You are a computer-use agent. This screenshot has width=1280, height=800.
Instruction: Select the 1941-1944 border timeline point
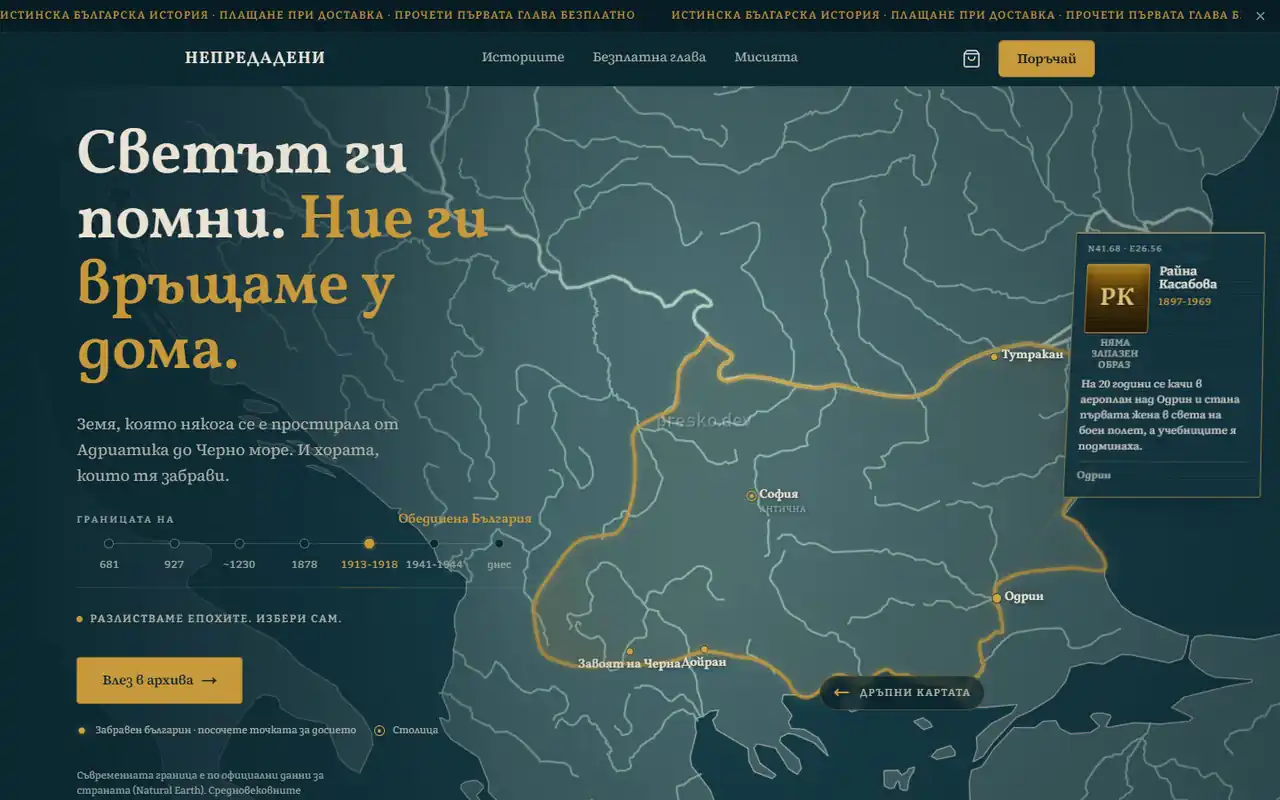434,544
